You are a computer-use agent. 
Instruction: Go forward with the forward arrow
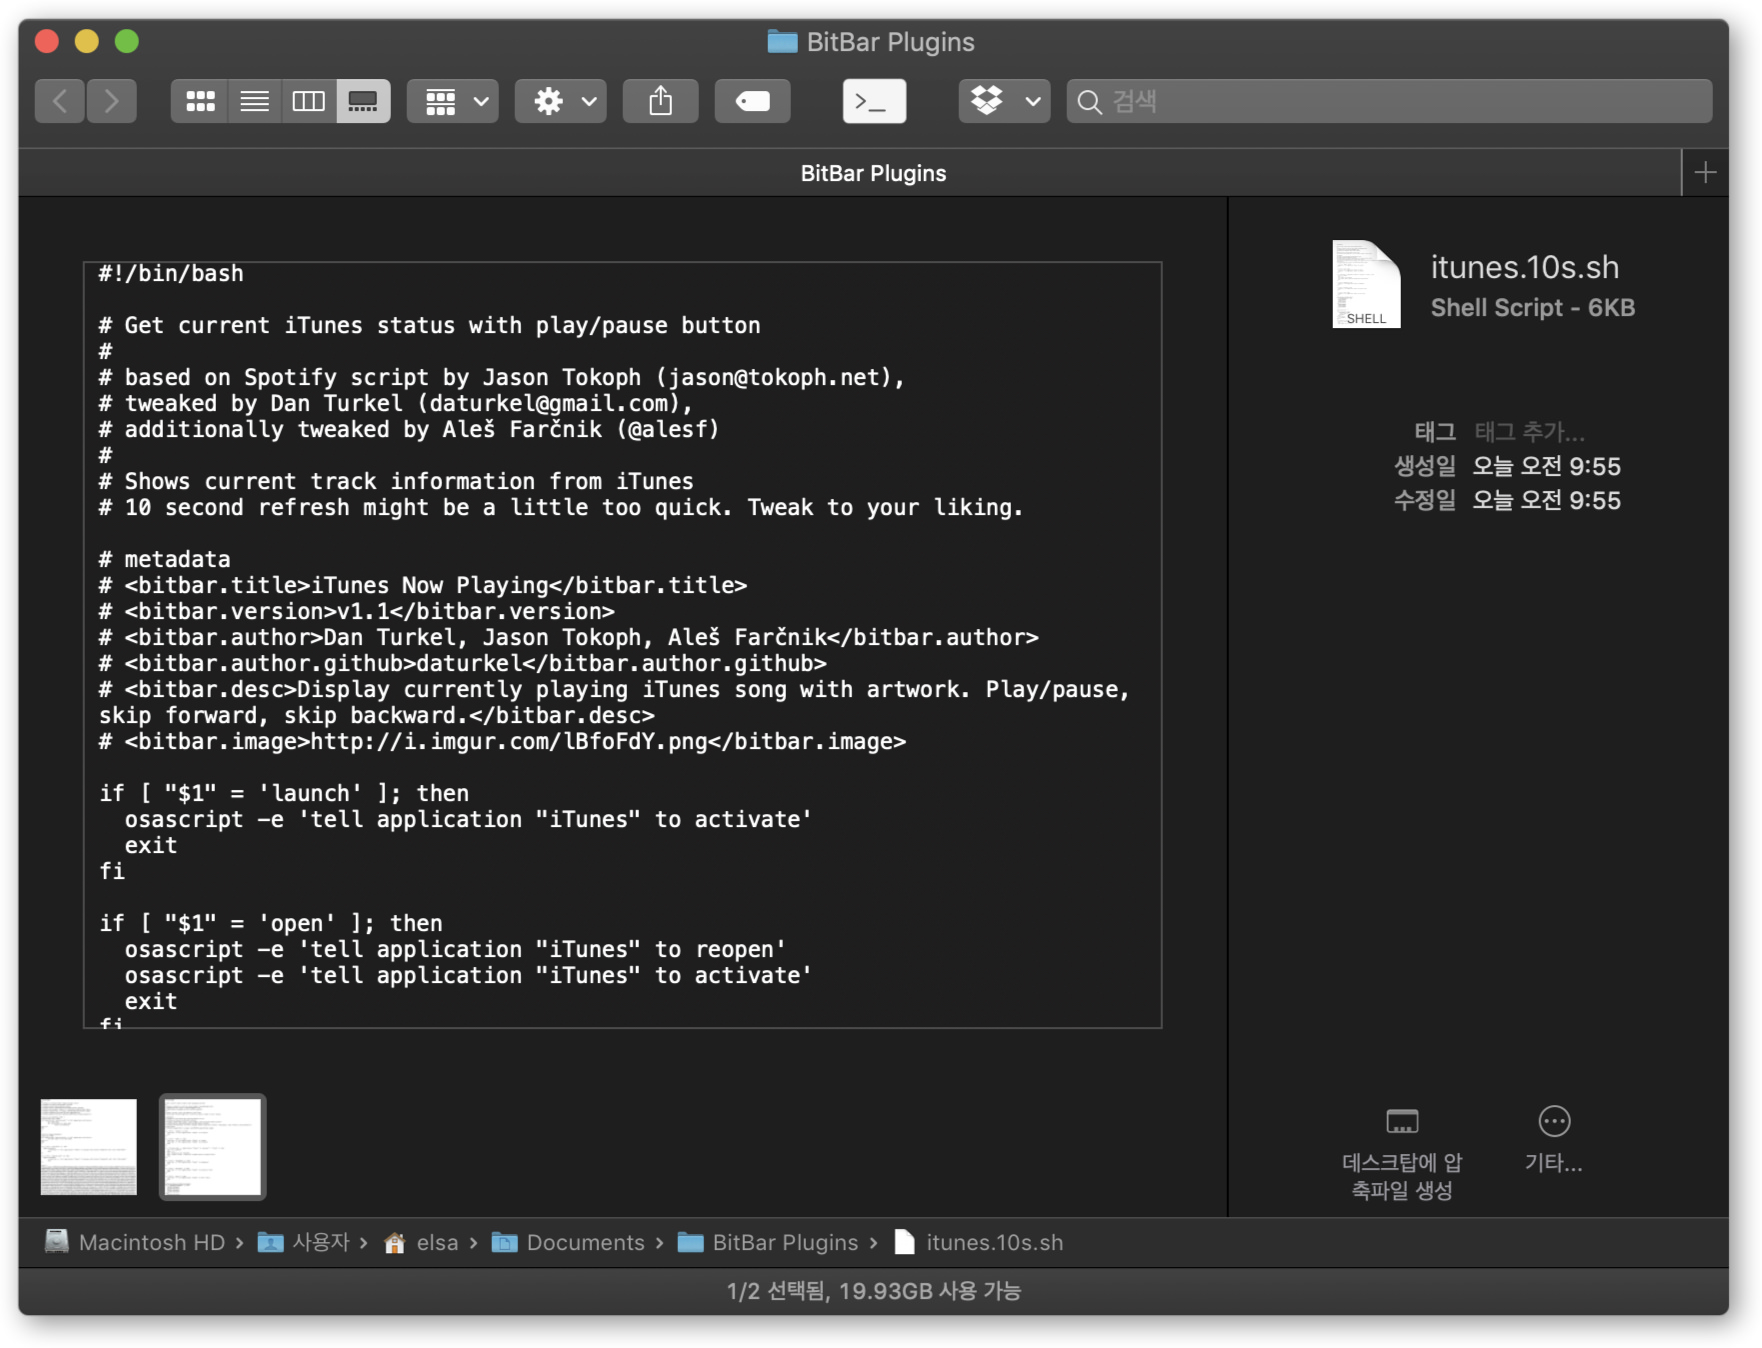pos(111,101)
